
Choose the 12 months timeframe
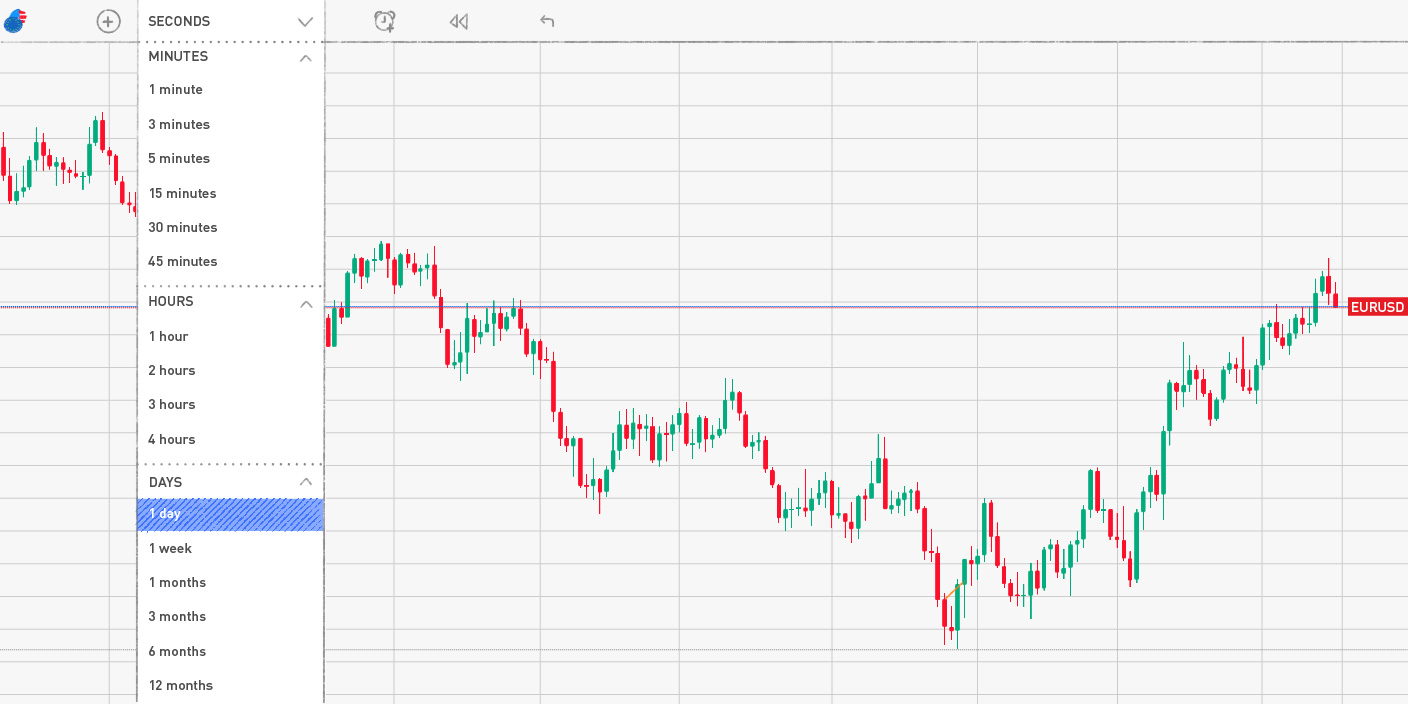181,685
